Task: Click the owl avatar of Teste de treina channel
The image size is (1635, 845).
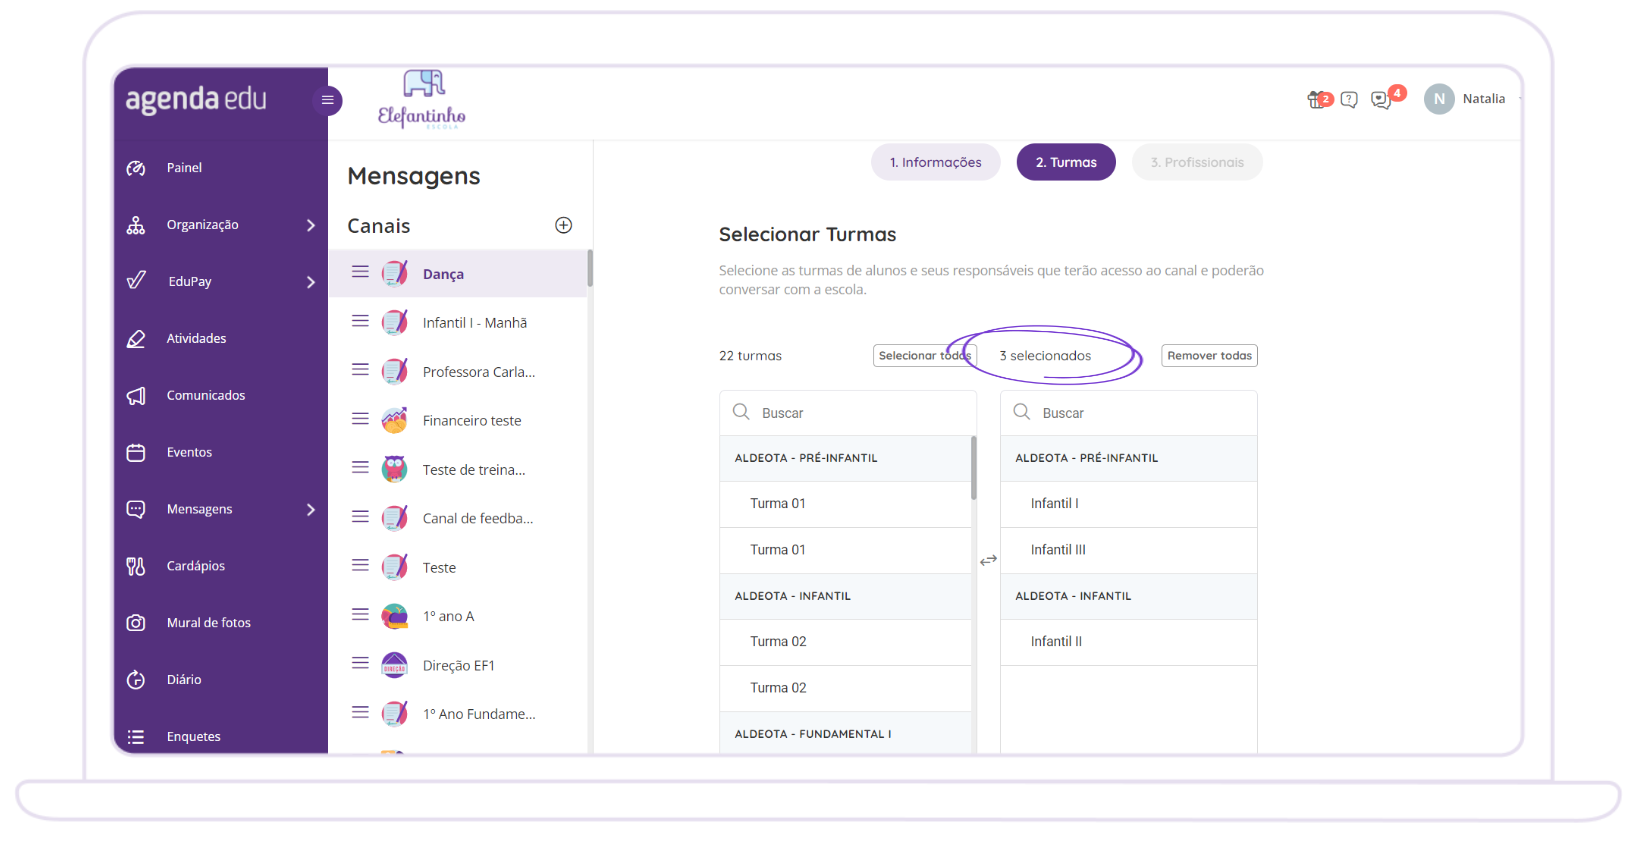Action: click(x=395, y=469)
